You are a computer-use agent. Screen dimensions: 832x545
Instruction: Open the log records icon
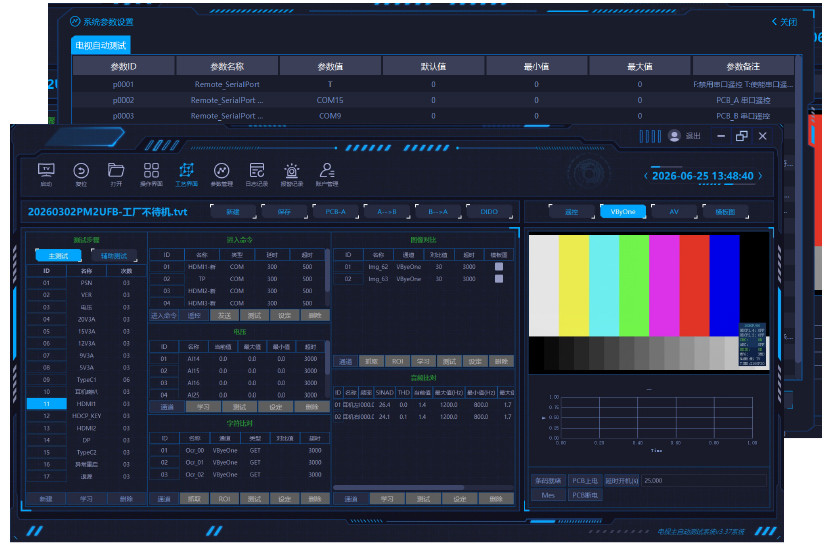point(257,170)
